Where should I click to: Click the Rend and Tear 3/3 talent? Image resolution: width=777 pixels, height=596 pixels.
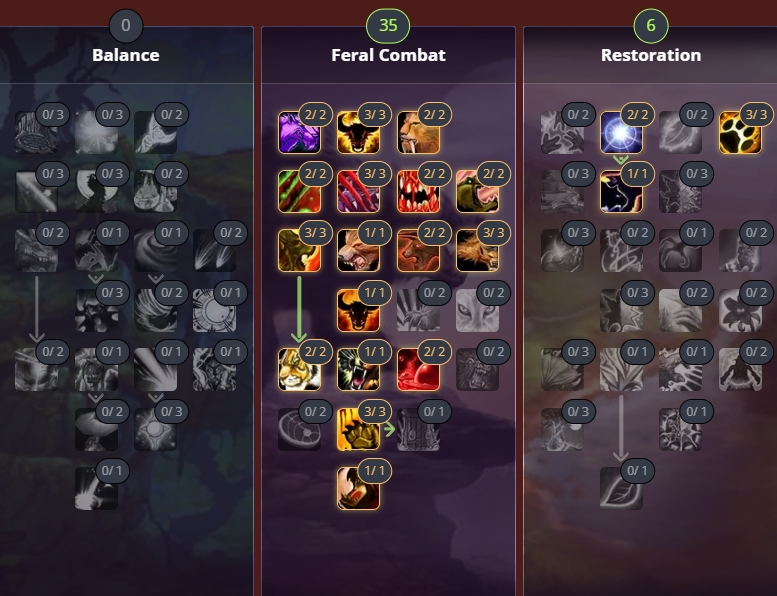(358, 429)
